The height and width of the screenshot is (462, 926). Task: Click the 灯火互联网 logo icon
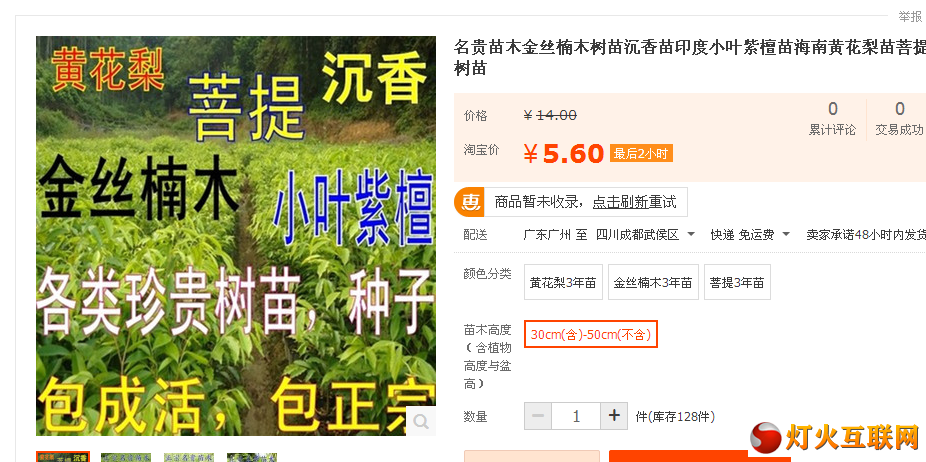pyautogui.click(x=766, y=438)
